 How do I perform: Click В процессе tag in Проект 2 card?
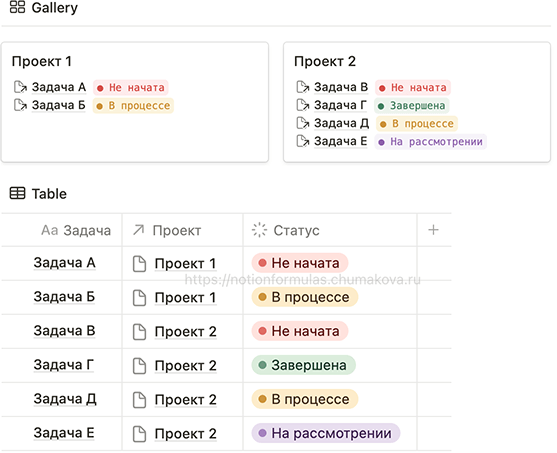[x=417, y=124]
